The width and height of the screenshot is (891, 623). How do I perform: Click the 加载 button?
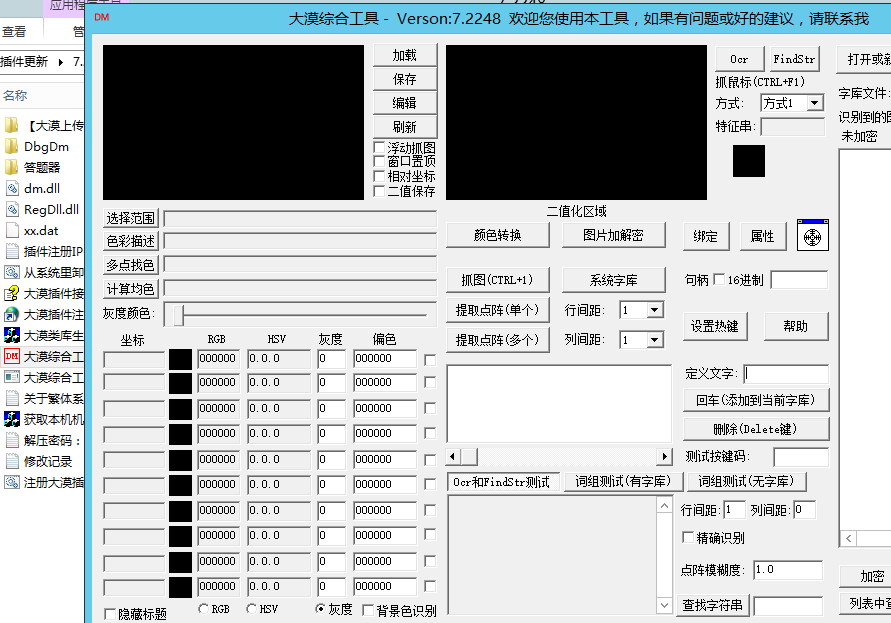click(405, 55)
